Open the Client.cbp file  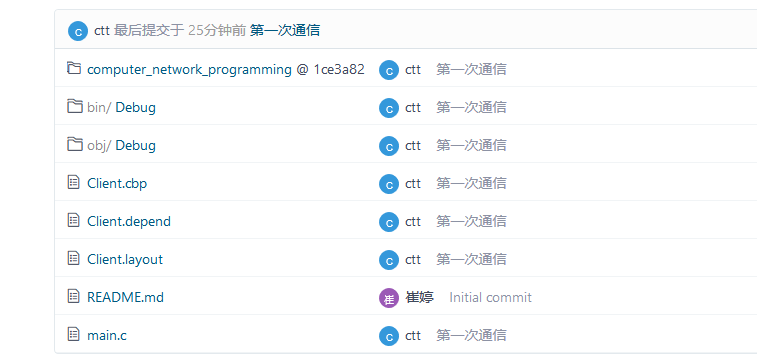pos(117,184)
